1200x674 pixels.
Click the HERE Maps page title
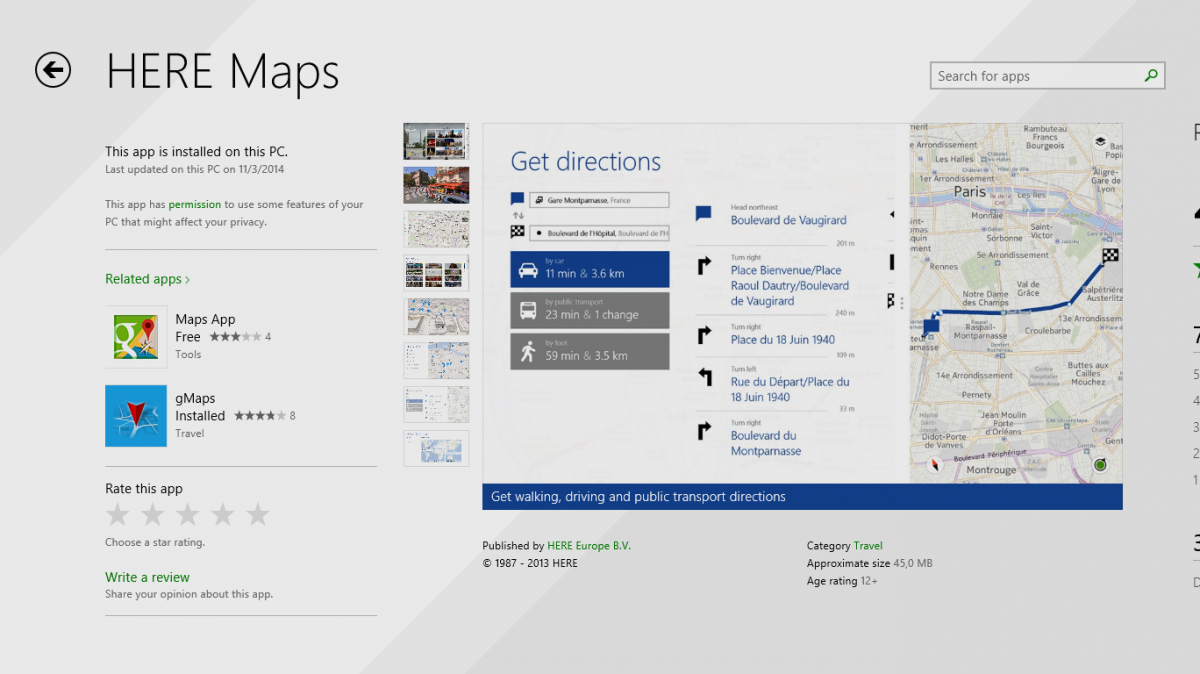point(223,72)
